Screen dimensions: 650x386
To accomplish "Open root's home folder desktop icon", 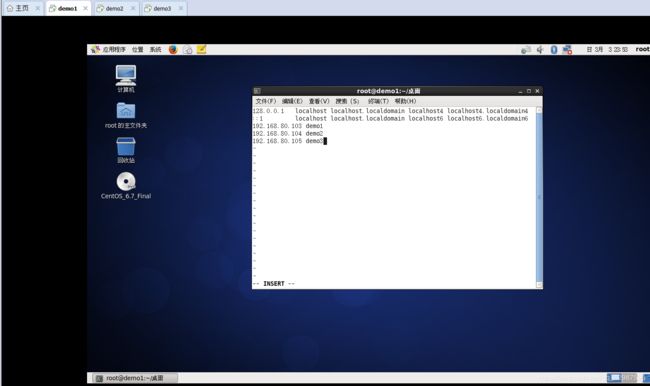I will coord(126,115).
